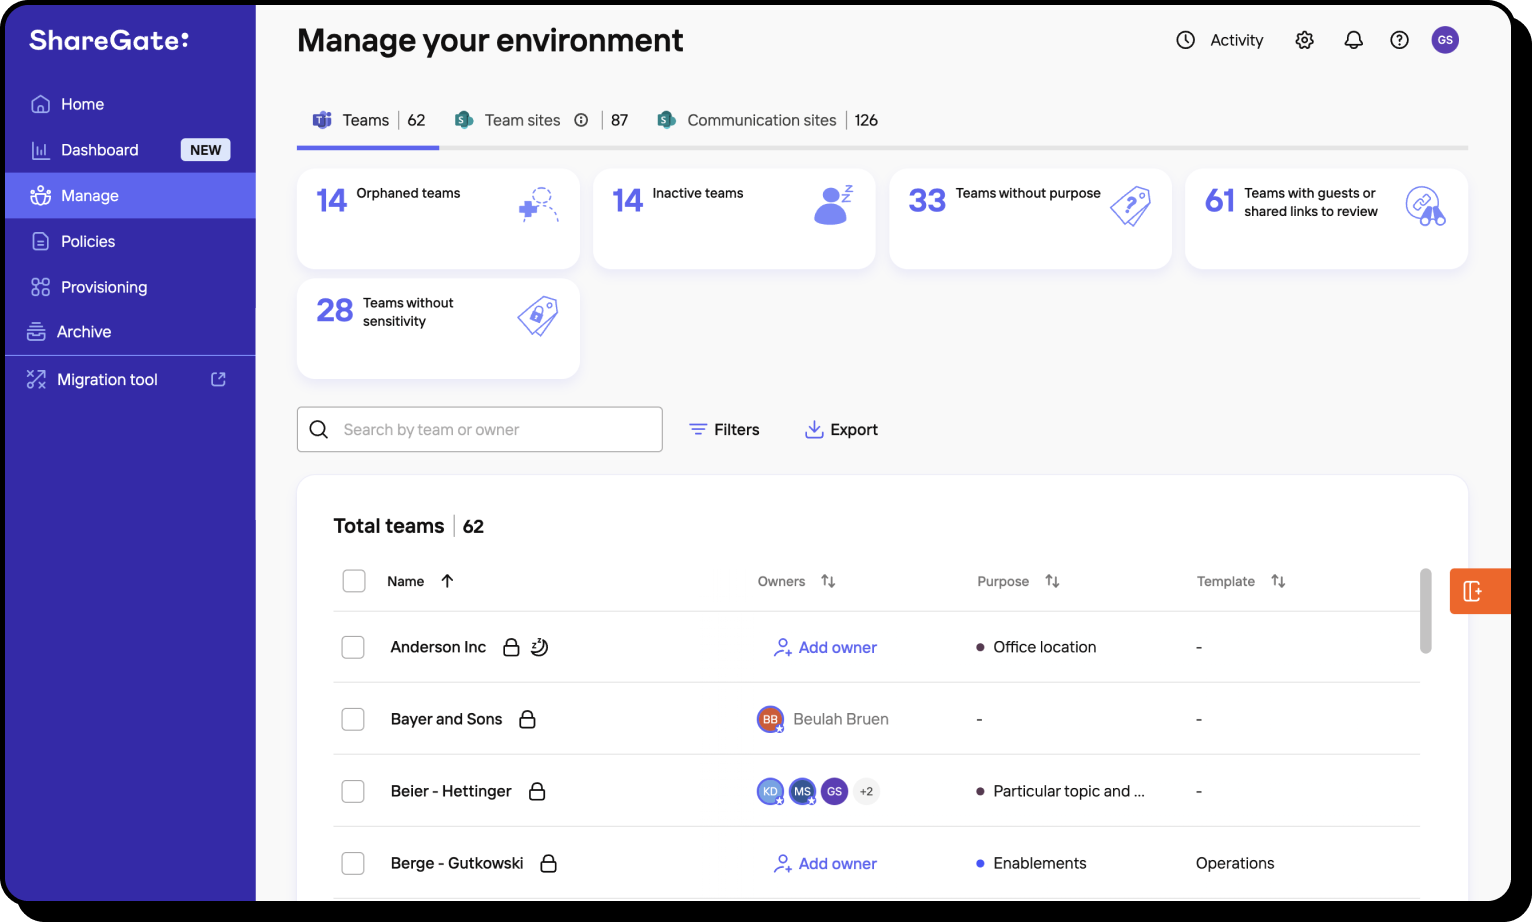Open the Anderson Inc team name
The width and height of the screenshot is (1532, 922).
438,647
